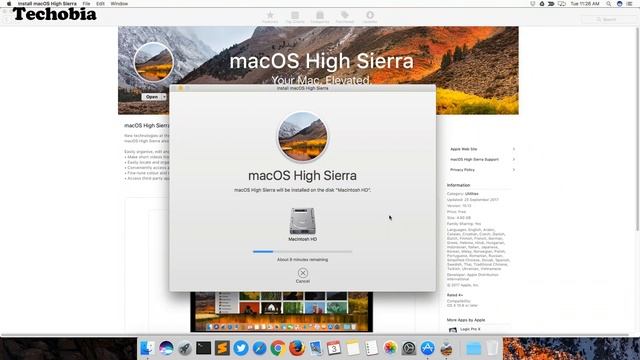Open Photos from the Dock
Screen dimensions: 640x360
(x=390, y=348)
